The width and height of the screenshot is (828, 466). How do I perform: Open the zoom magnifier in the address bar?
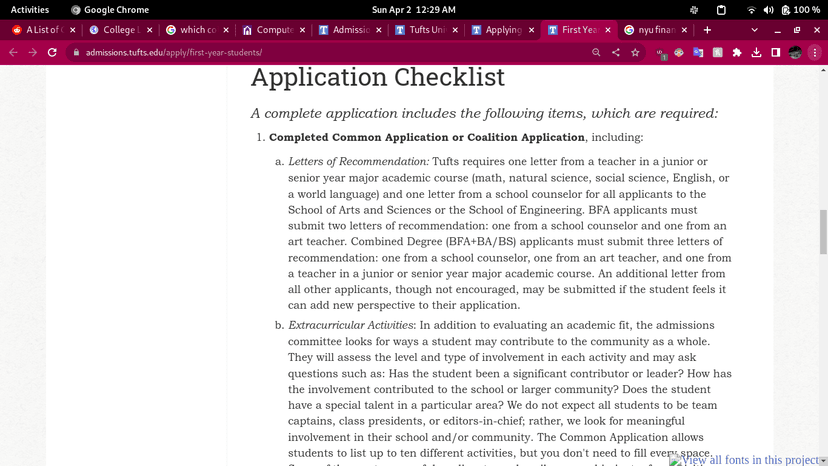[596, 52]
